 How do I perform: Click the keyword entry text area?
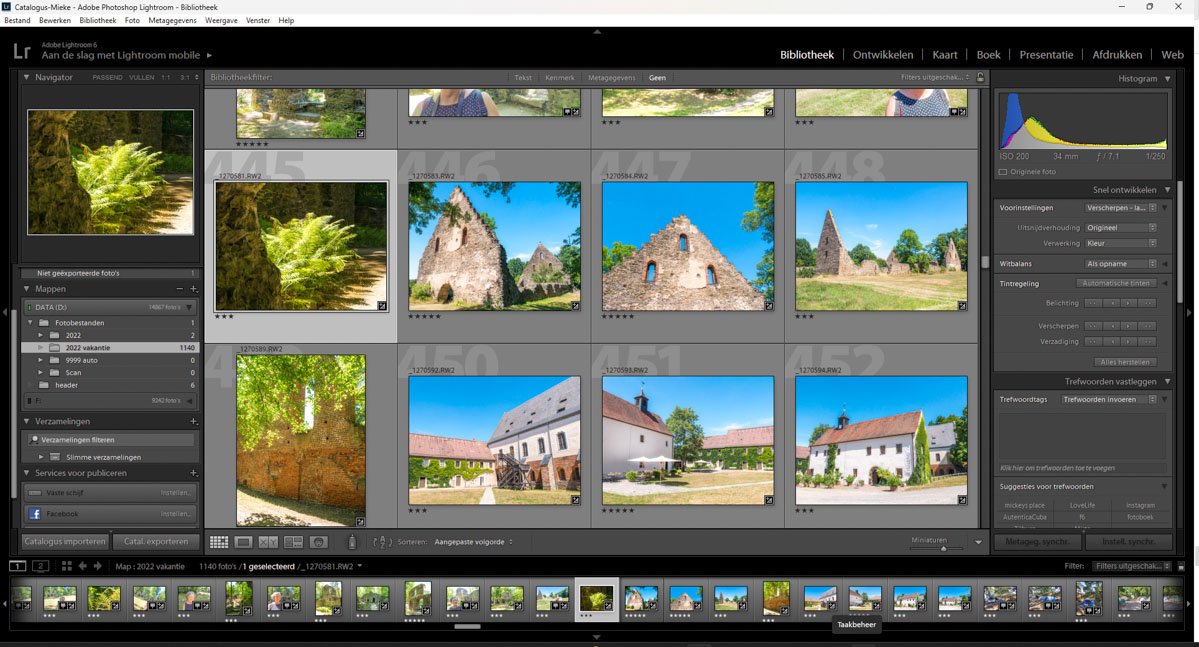click(x=1084, y=438)
